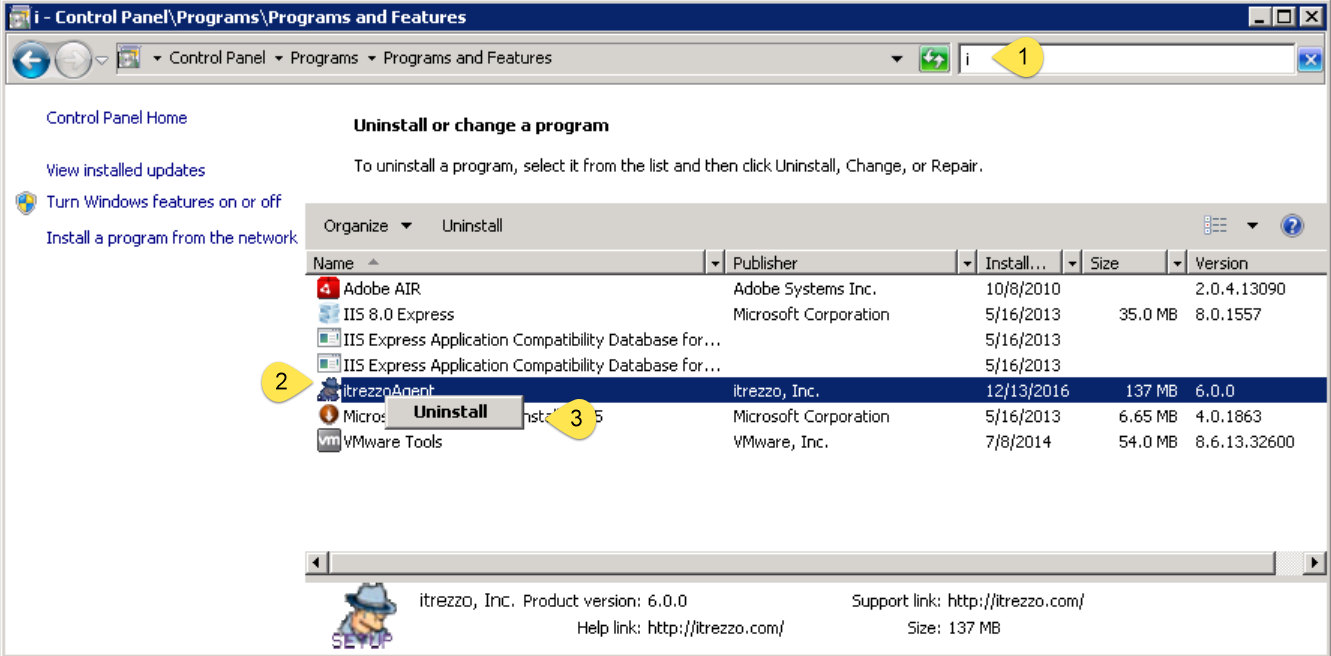Sort by Name column header
Screen dimensions: 1331x656
coord(506,263)
